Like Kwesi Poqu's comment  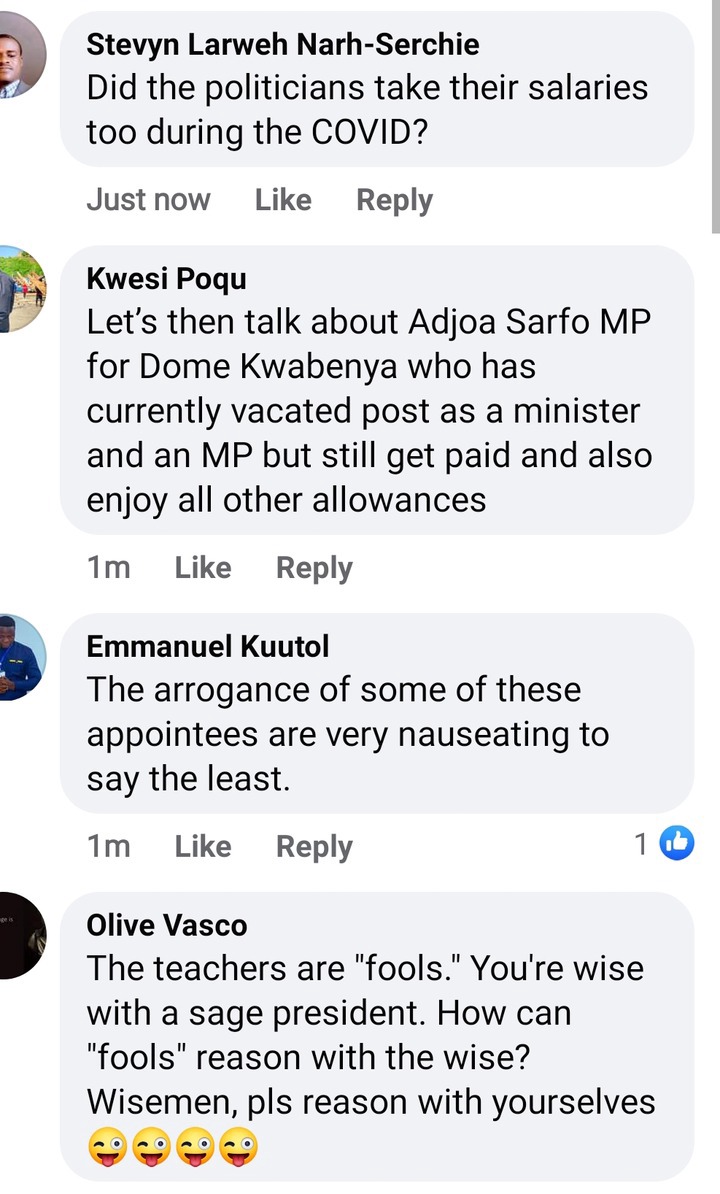(x=202, y=568)
